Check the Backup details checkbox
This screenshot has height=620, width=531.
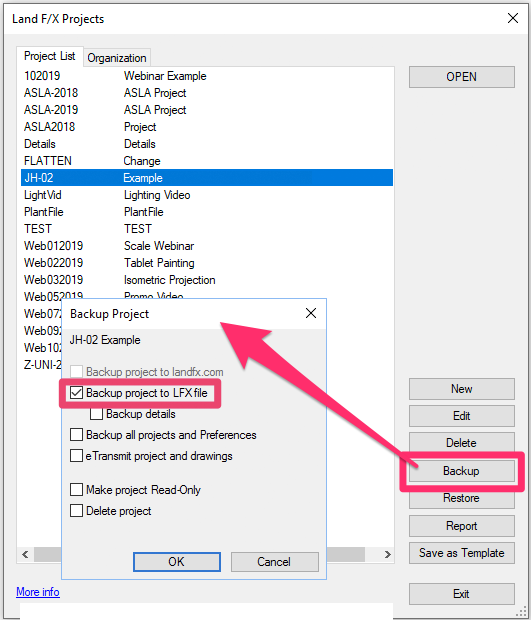click(x=96, y=414)
